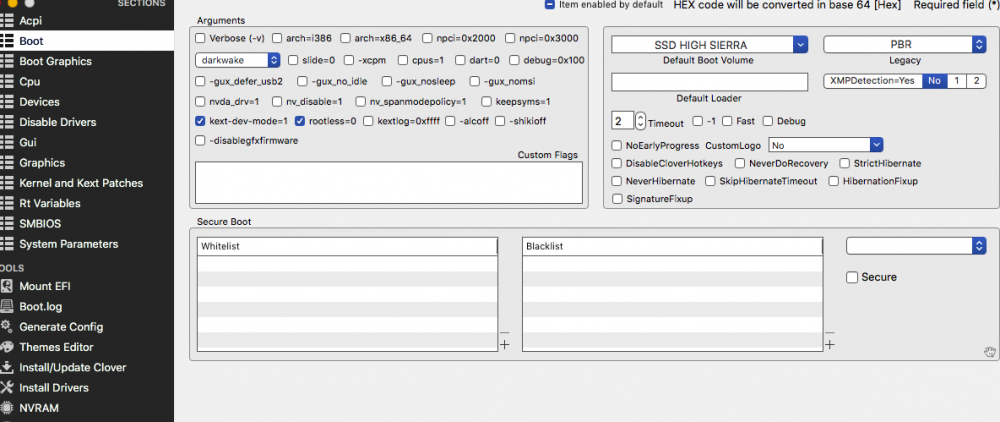
Task: Click the Boot Graphics section list icon
Action: pos(6,61)
